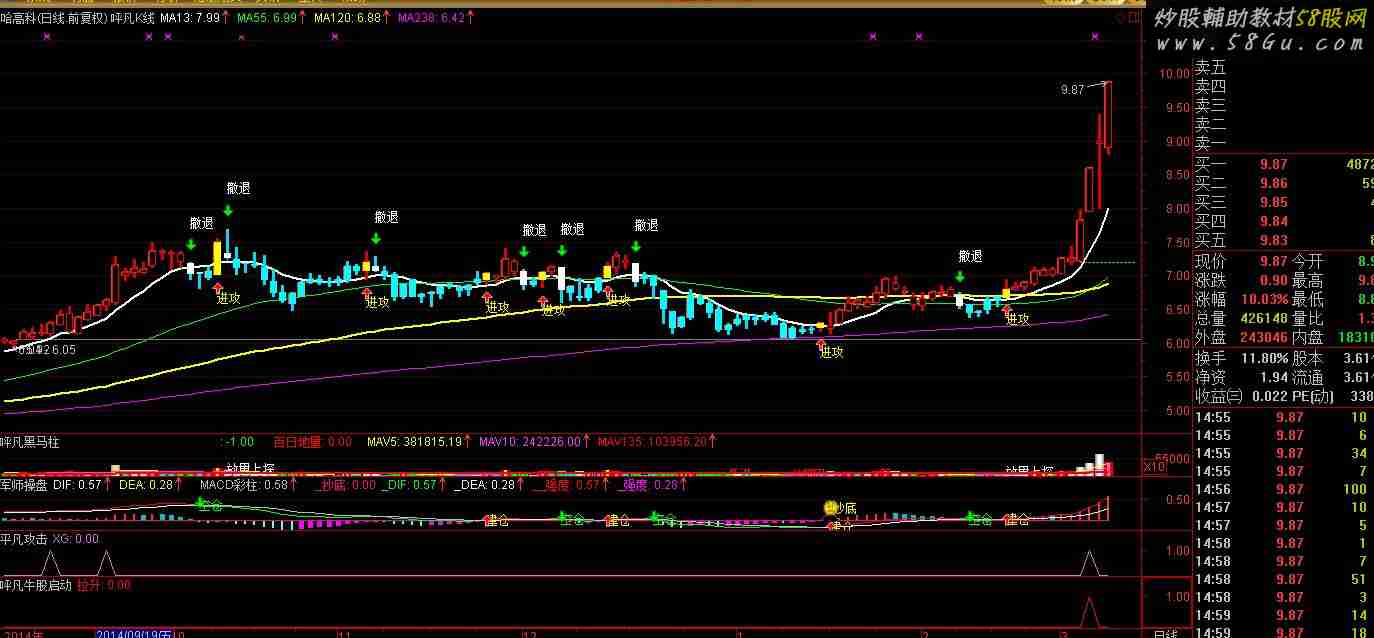
Task: Click the X10 volume scale box
Action: [1154, 465]
